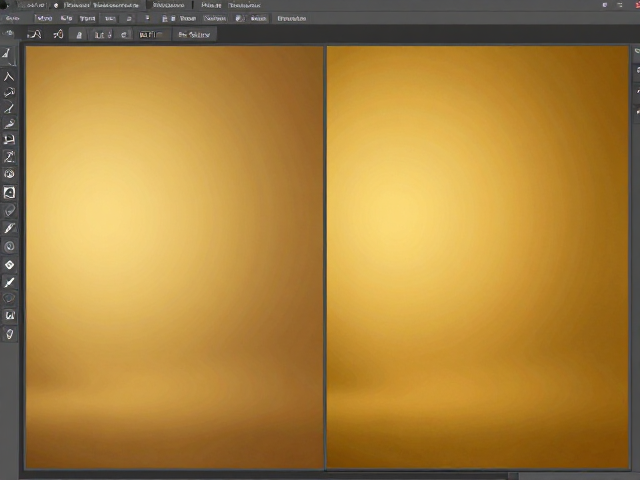Choose the feather pen nib tool

(x=9, y=228)
